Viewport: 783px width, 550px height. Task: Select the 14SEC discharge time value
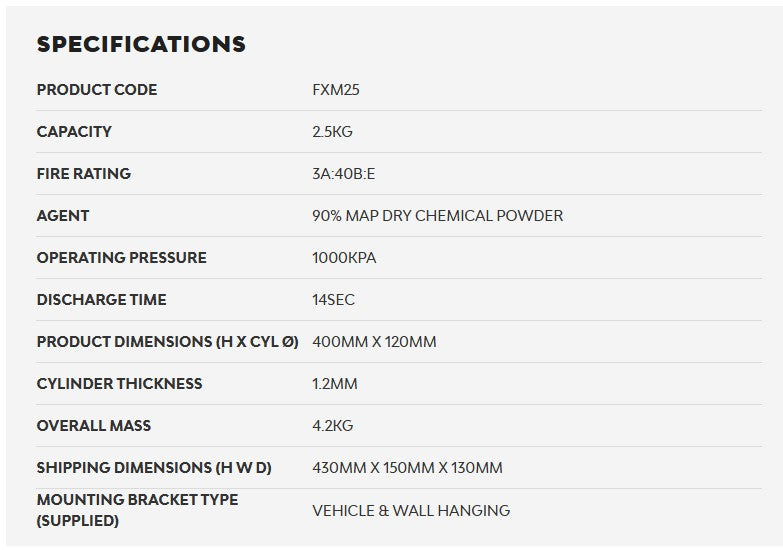point(333,300)
